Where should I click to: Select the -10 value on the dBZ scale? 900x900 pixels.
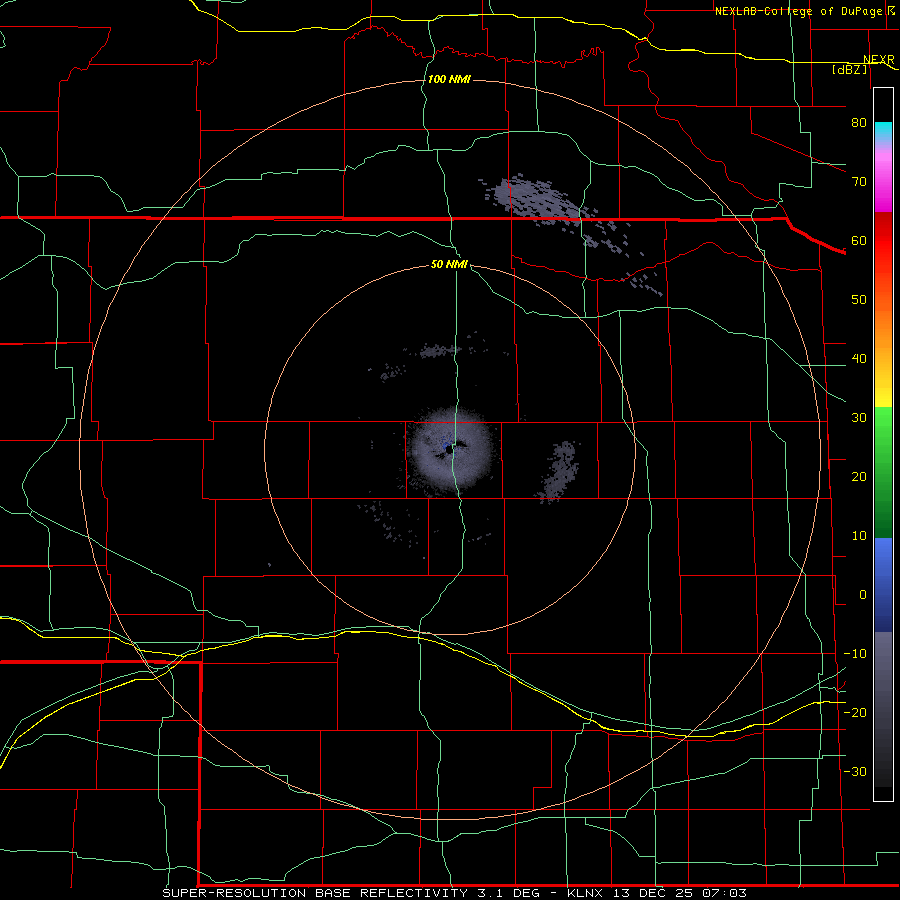pos(855,654)
